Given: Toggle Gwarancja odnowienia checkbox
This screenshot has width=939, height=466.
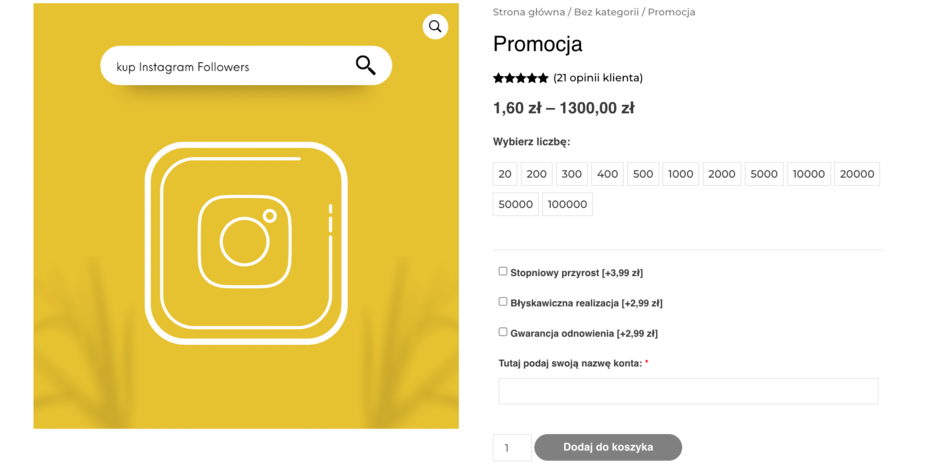Looking at the screenshot, I should click(503, 332).
